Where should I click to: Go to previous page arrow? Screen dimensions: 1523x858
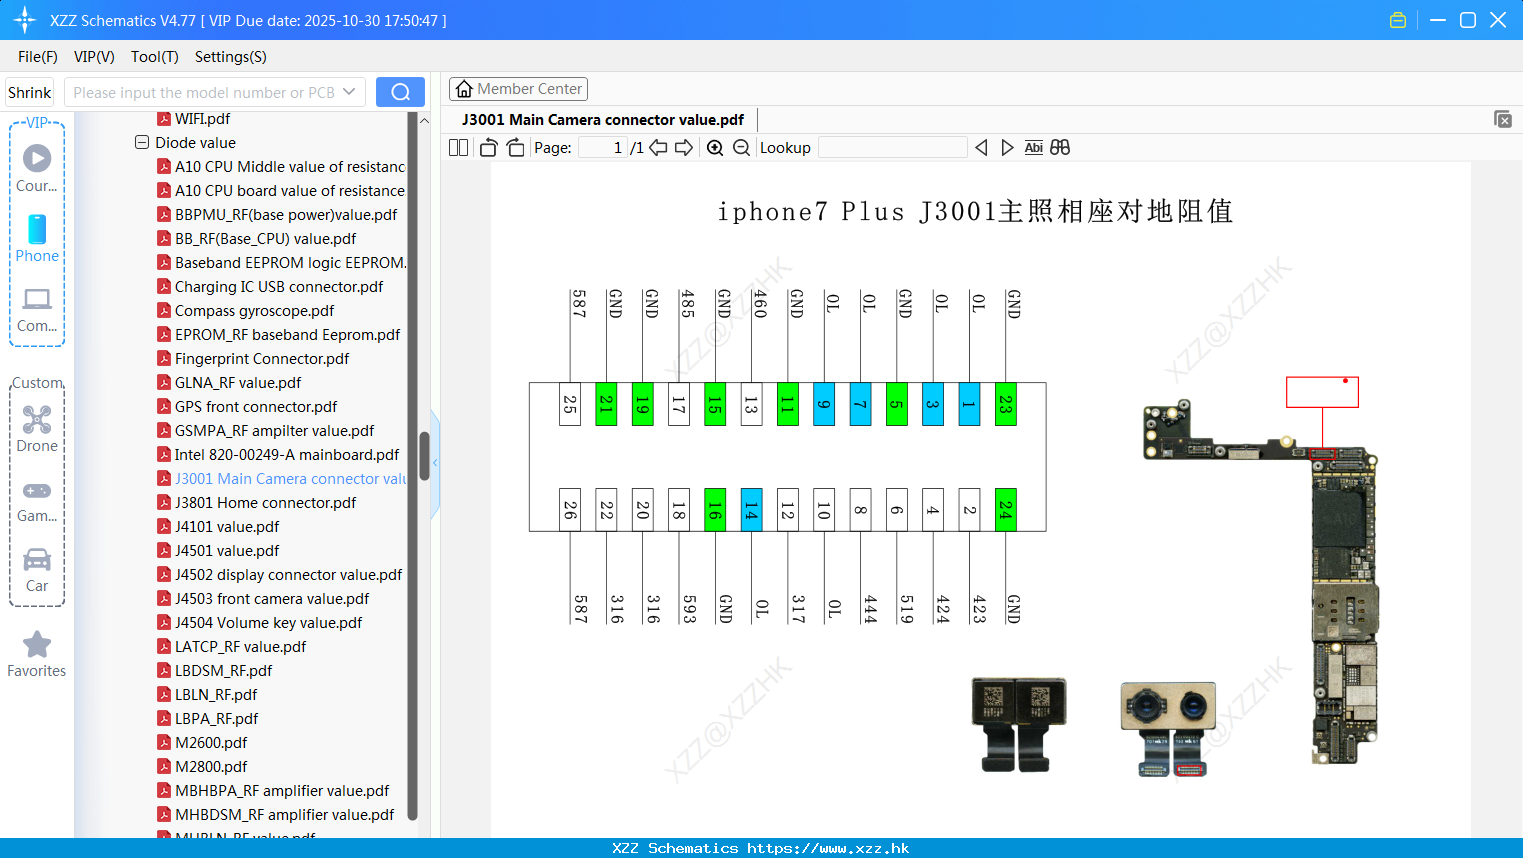pos(658,148)
